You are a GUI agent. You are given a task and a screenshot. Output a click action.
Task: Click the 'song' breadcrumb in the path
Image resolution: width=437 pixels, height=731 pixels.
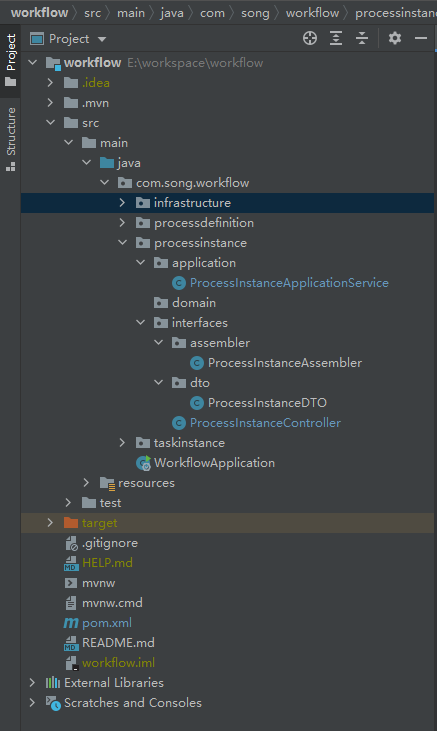255,13
